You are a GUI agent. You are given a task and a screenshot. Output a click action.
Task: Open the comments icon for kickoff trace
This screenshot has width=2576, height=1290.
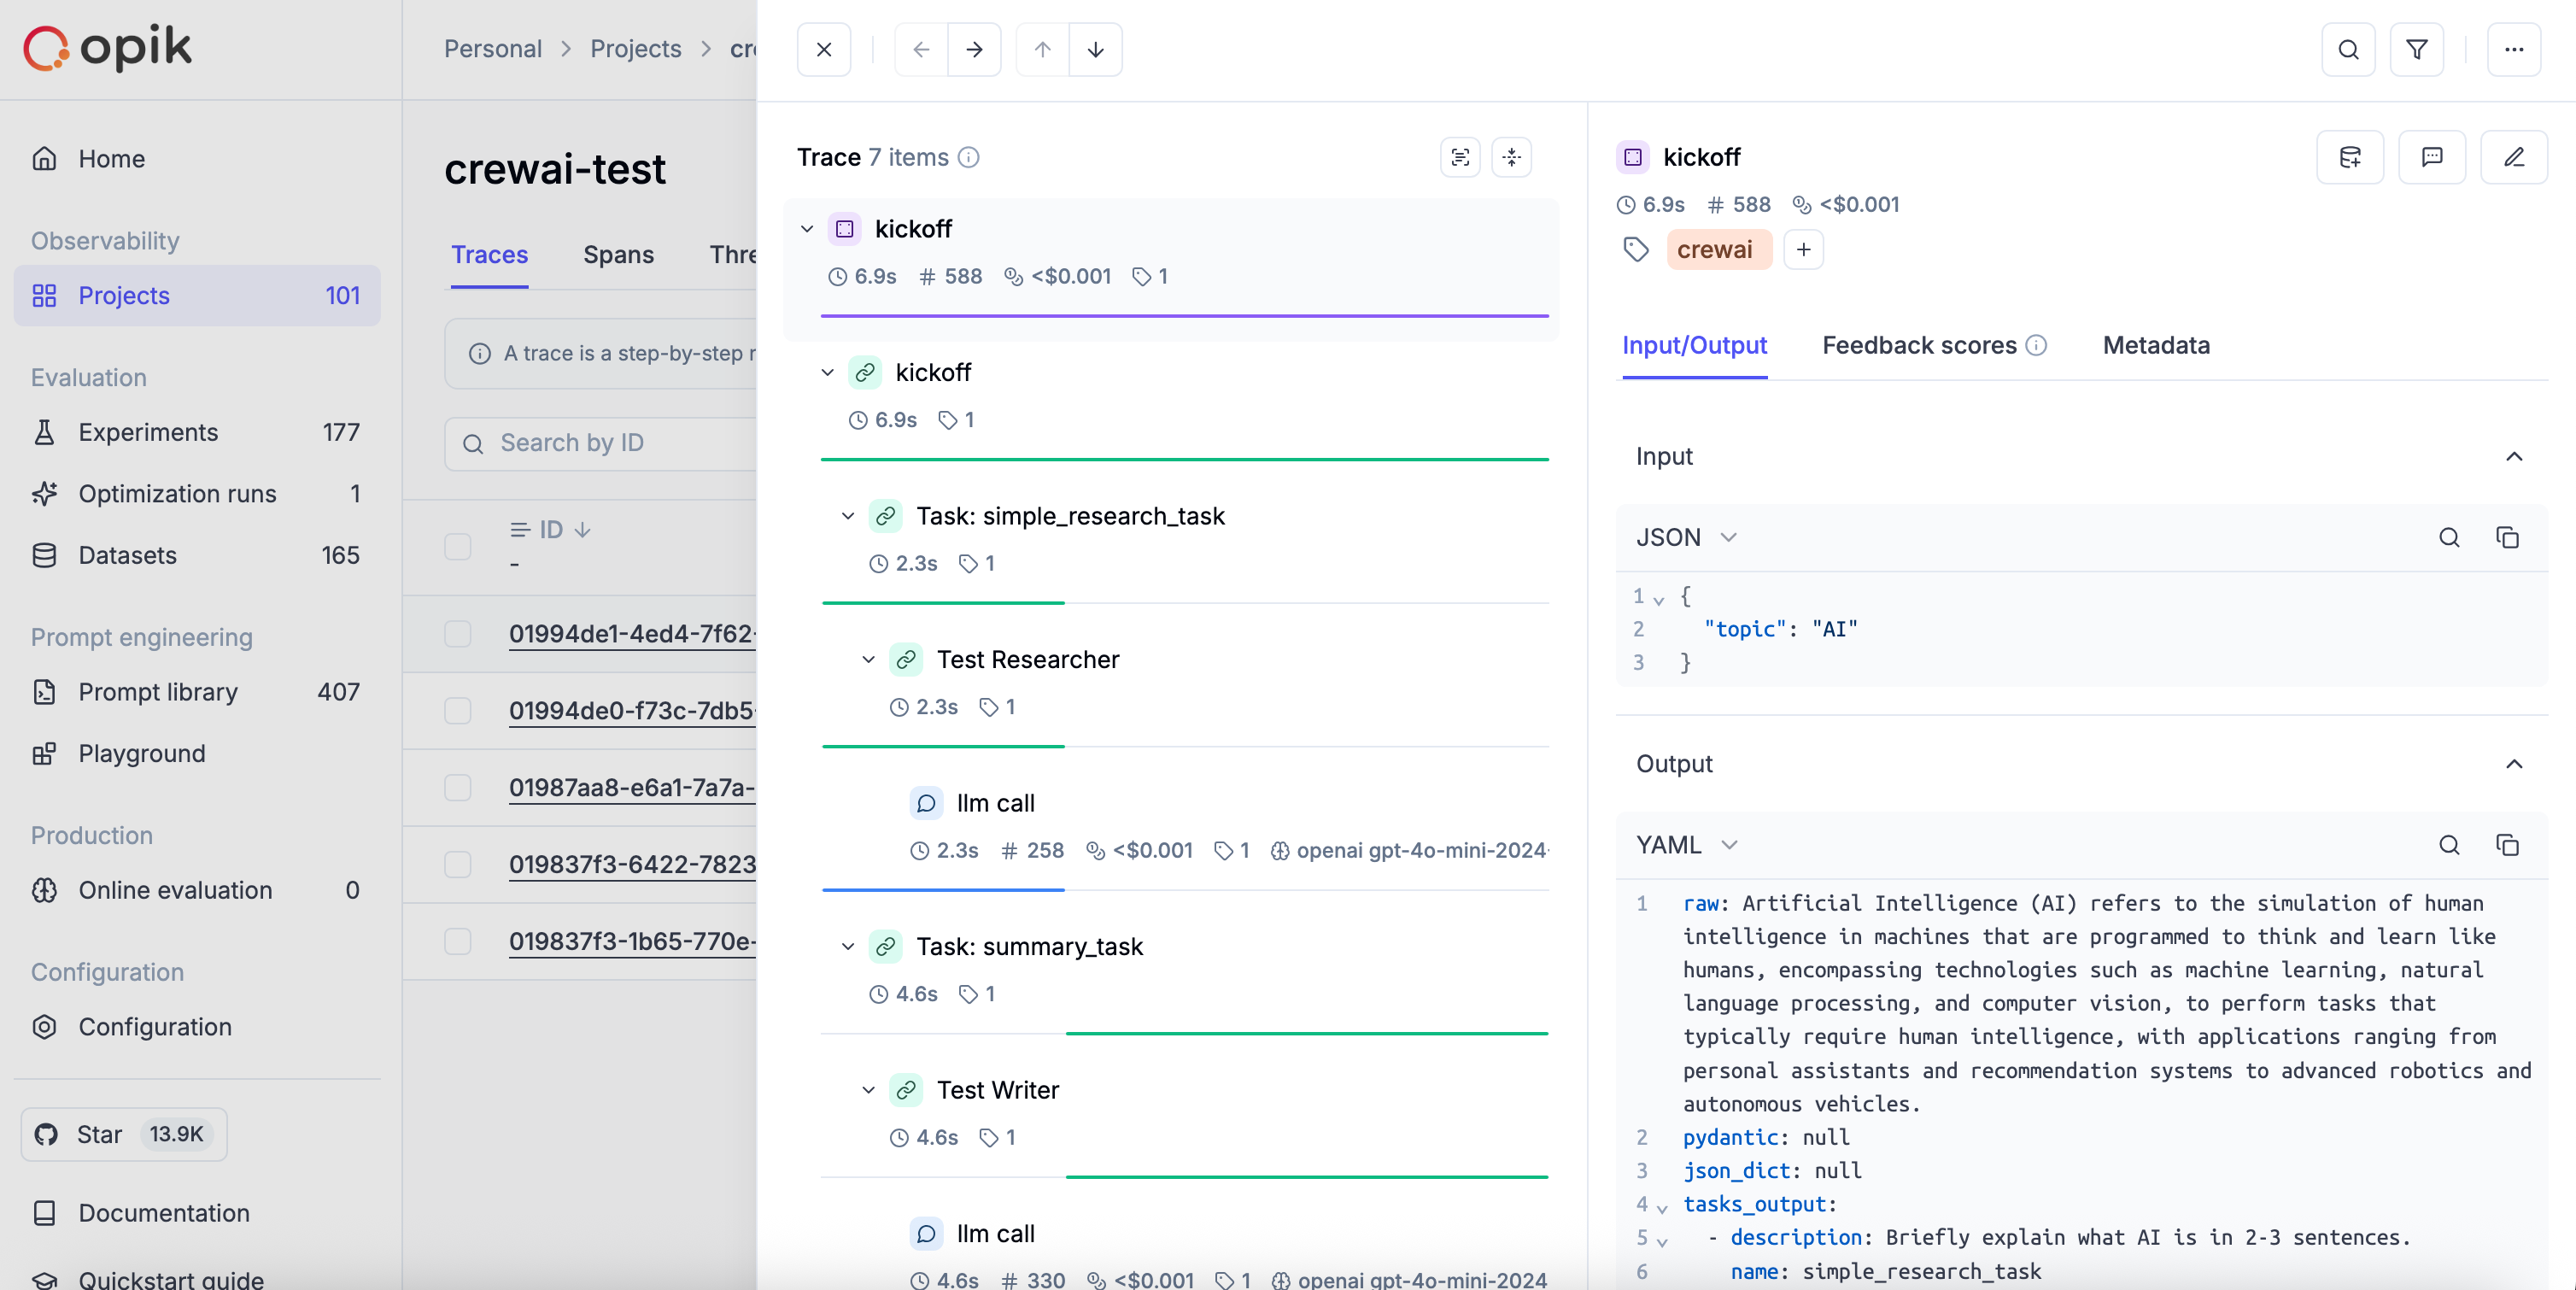[2431, 157]
